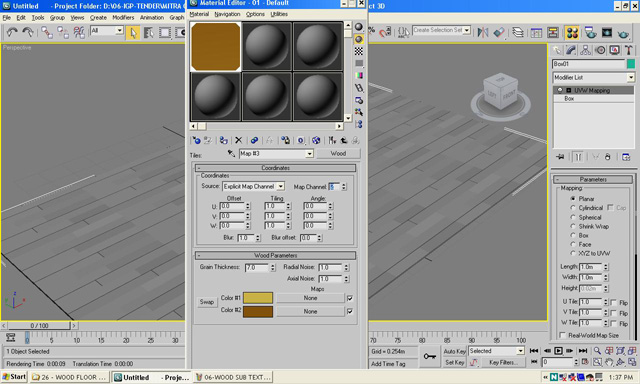Click Align tool in main toolbar
The width and height of the screenshot is (640, 384).
tap(499, 32)
